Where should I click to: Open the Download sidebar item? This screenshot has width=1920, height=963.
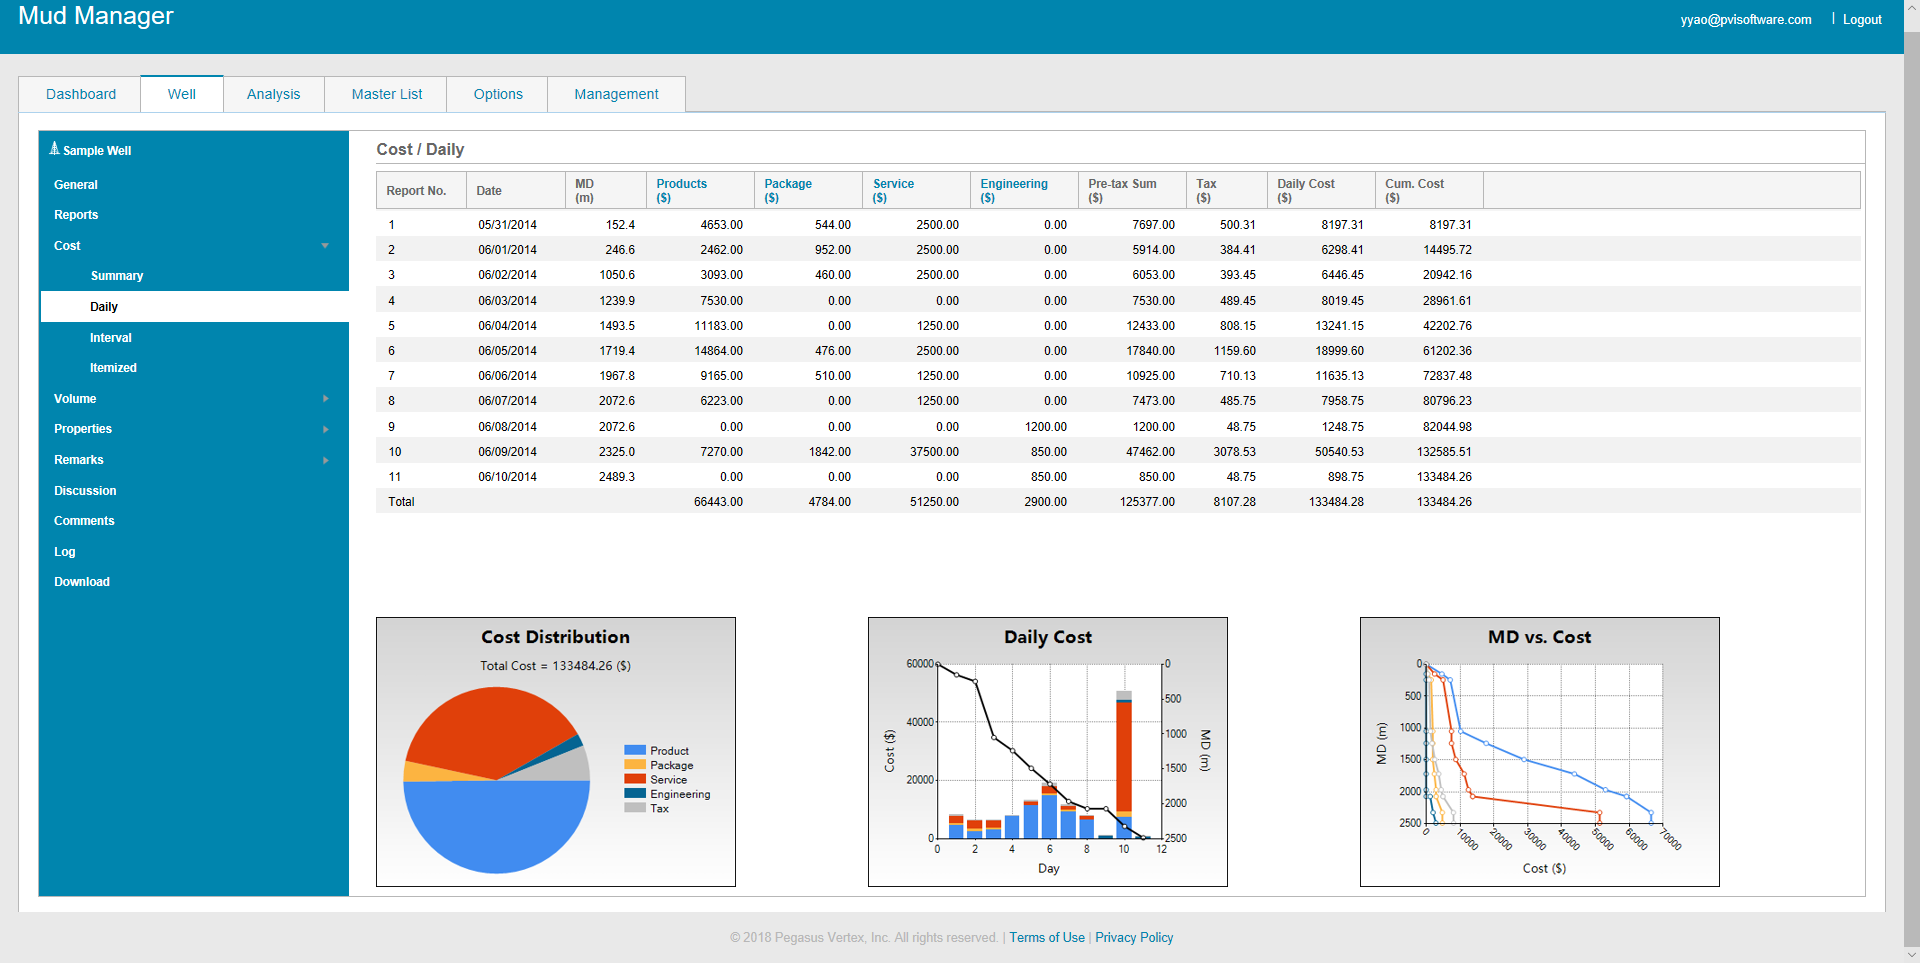click(82, 582)
